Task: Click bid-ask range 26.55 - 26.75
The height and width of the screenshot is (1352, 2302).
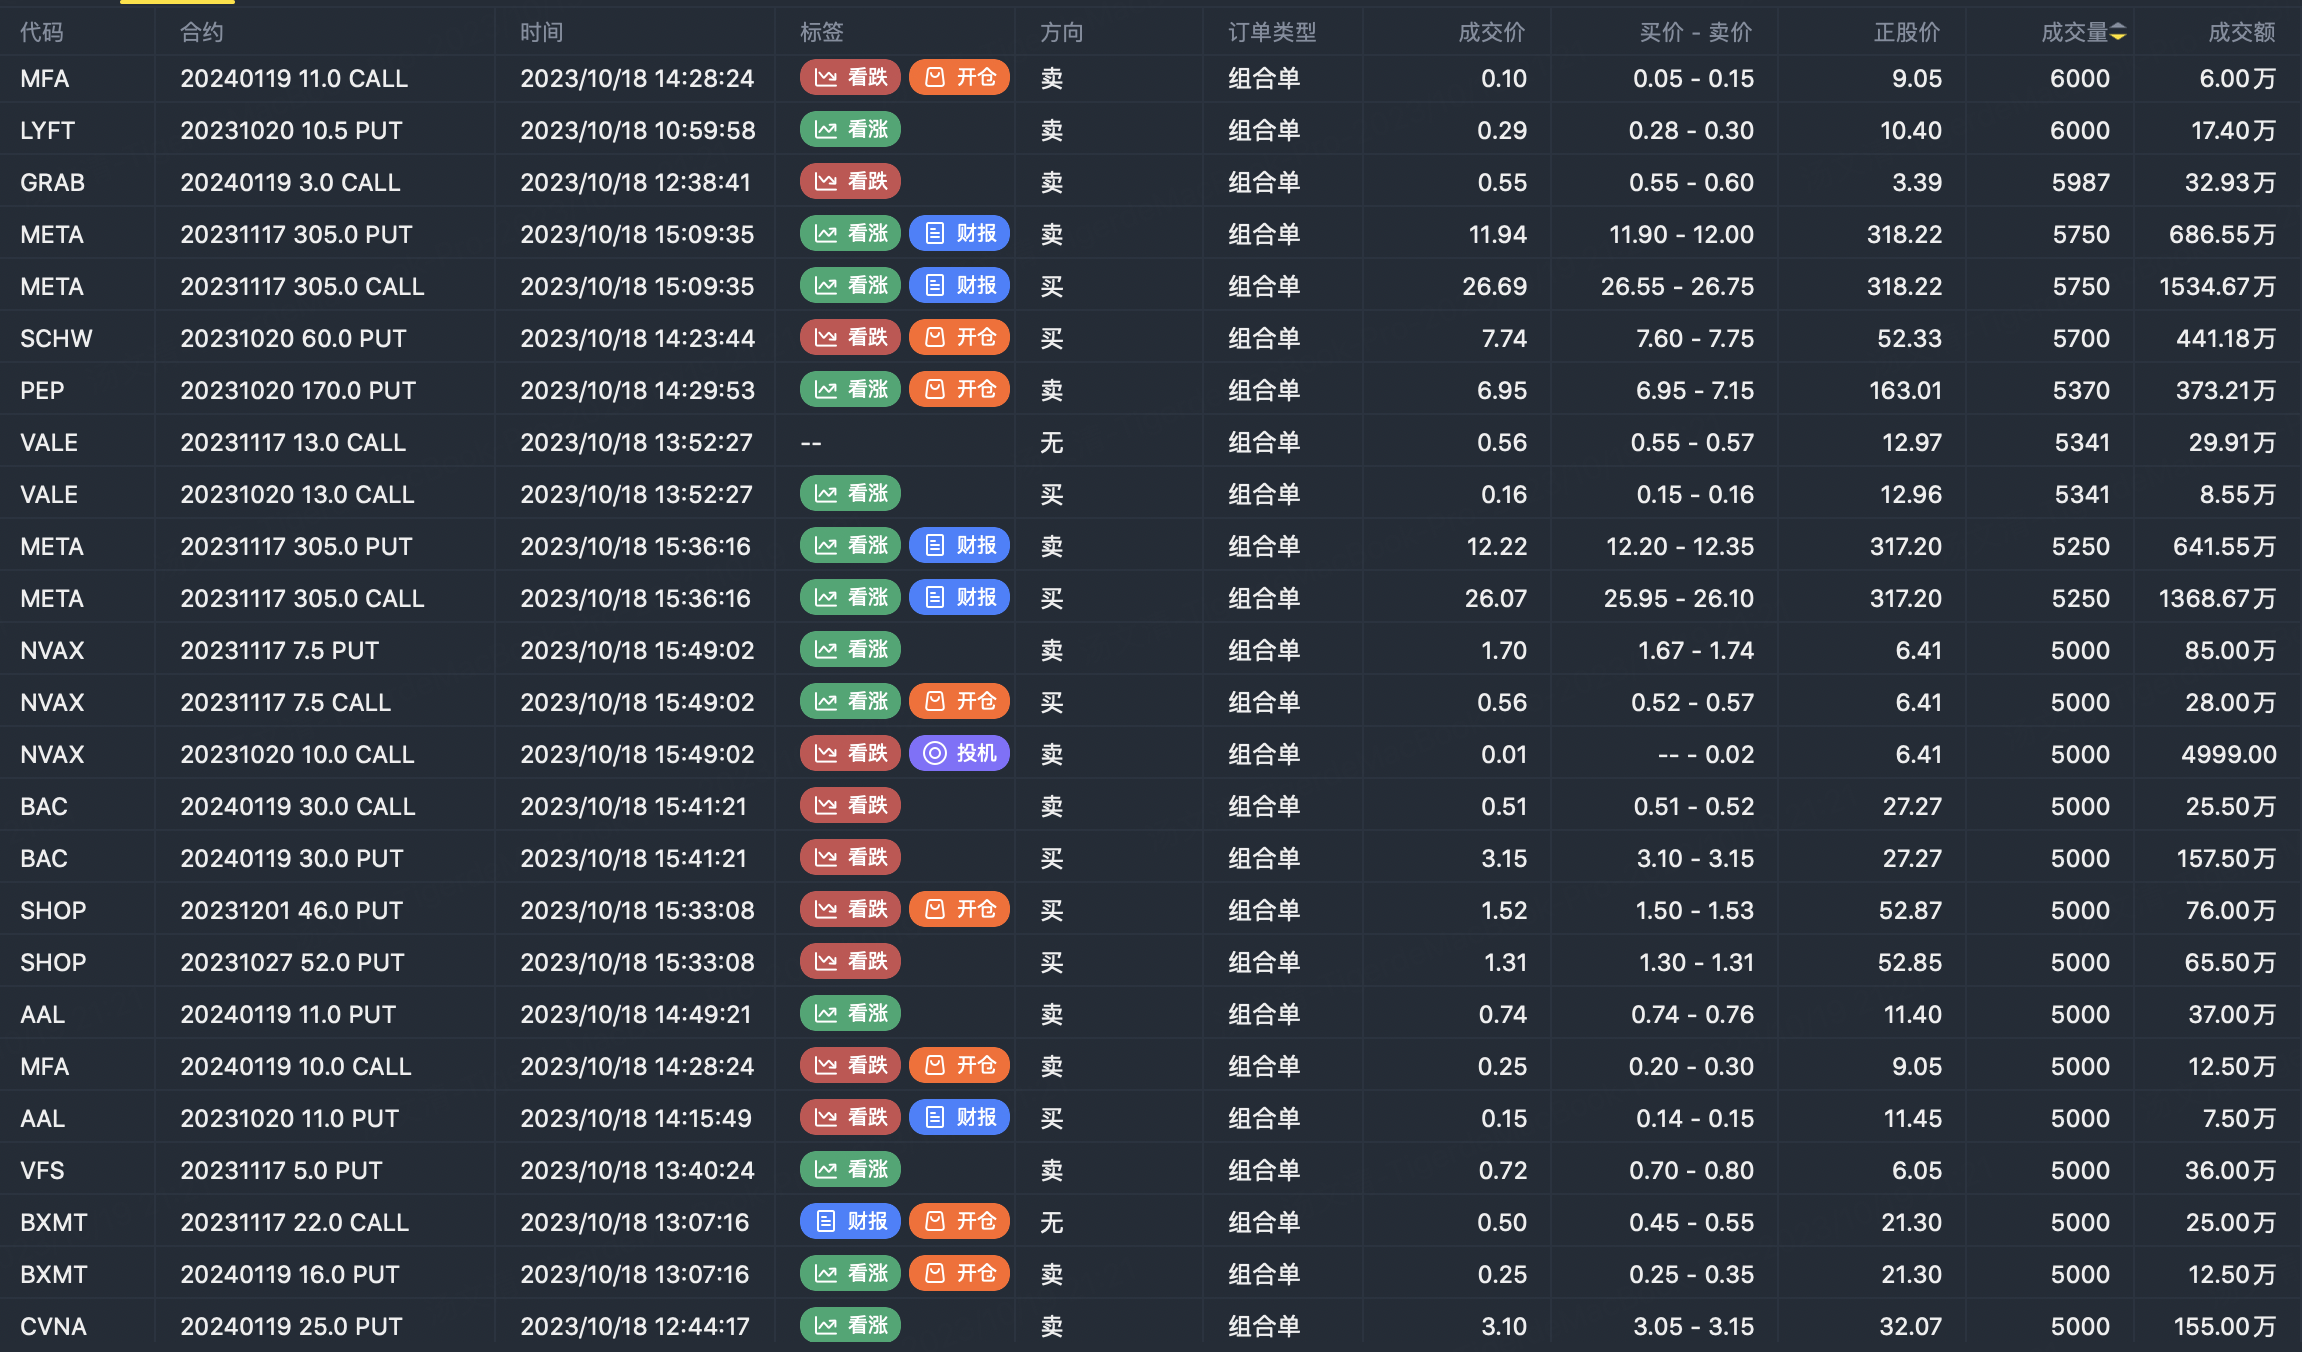Action: coord(1677,287)
